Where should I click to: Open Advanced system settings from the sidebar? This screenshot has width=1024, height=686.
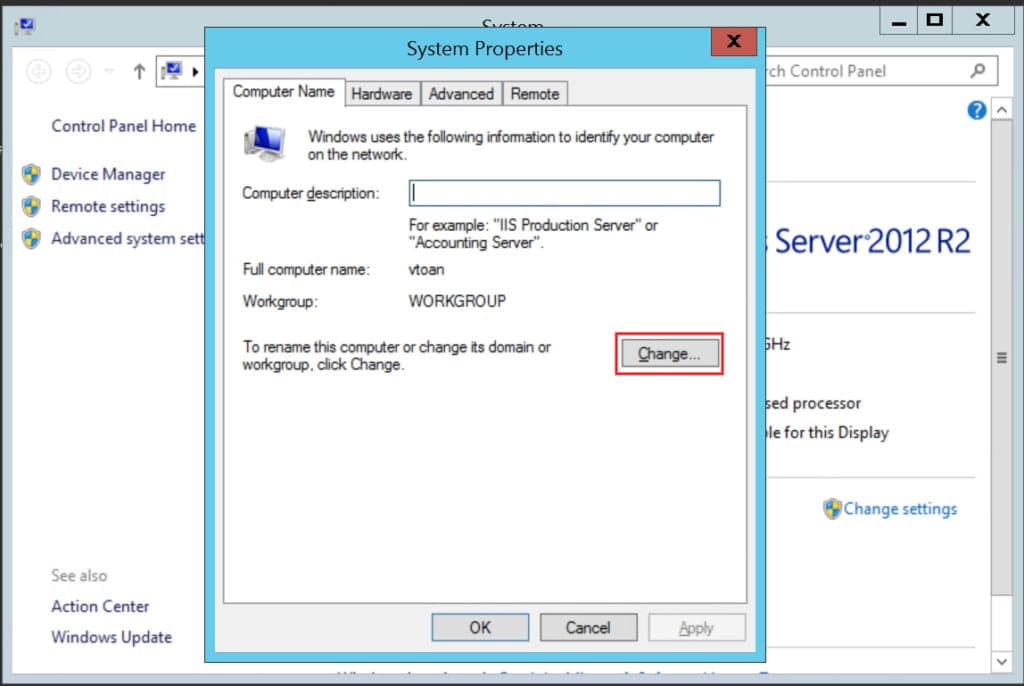click(125, 239)
